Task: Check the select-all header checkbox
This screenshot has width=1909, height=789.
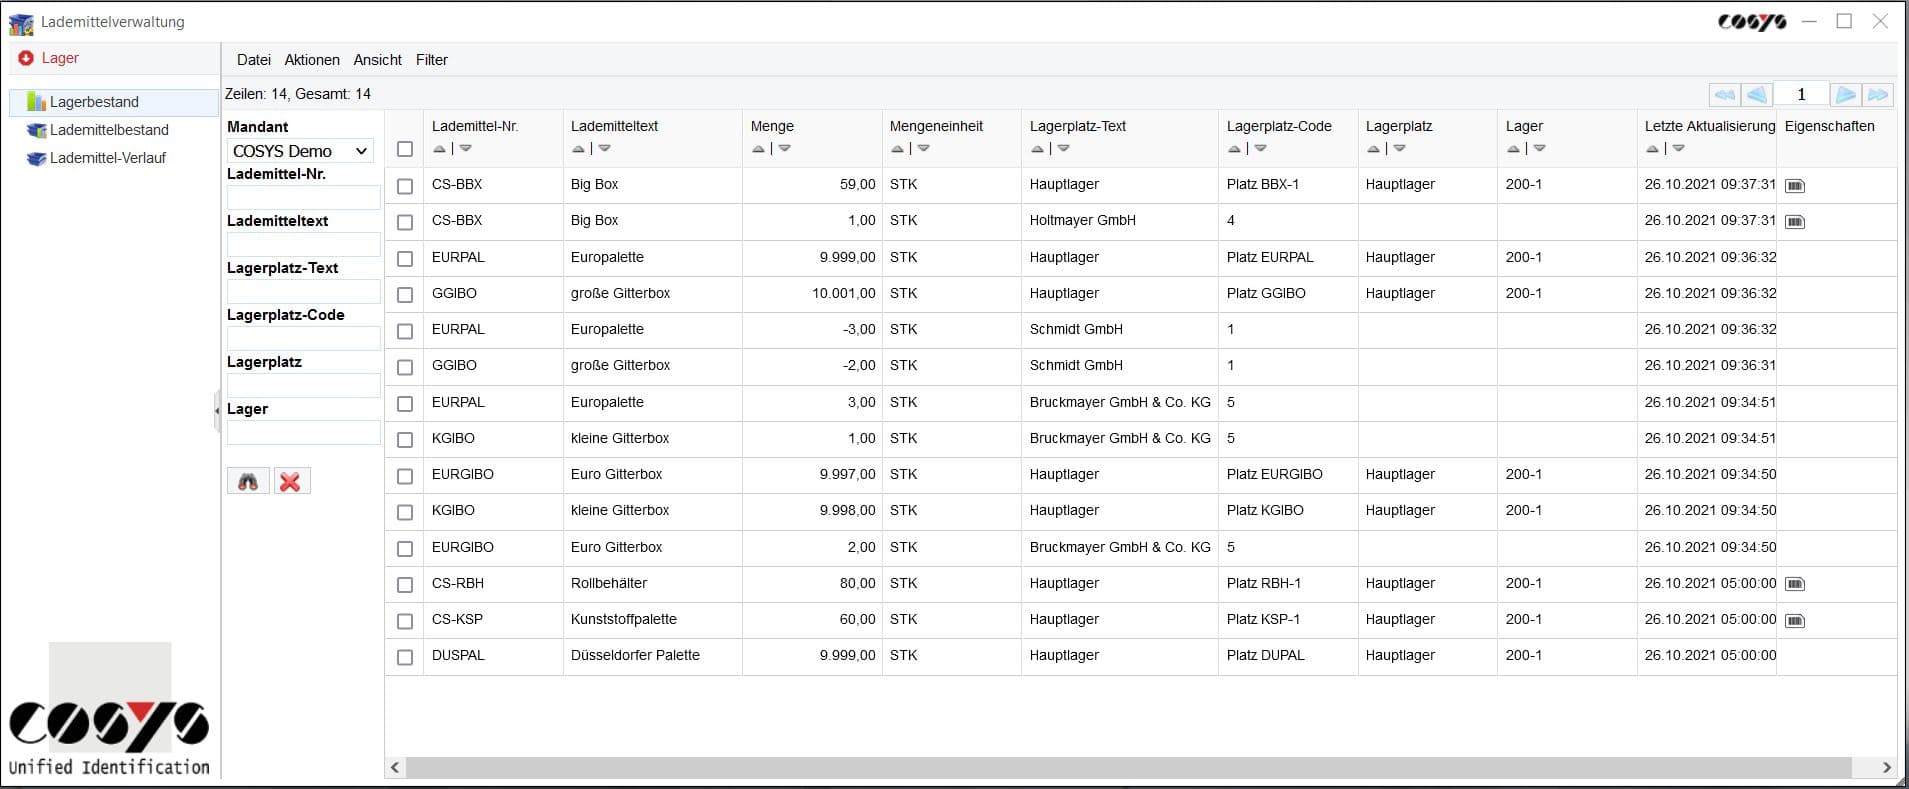Action: click(405, 149)
